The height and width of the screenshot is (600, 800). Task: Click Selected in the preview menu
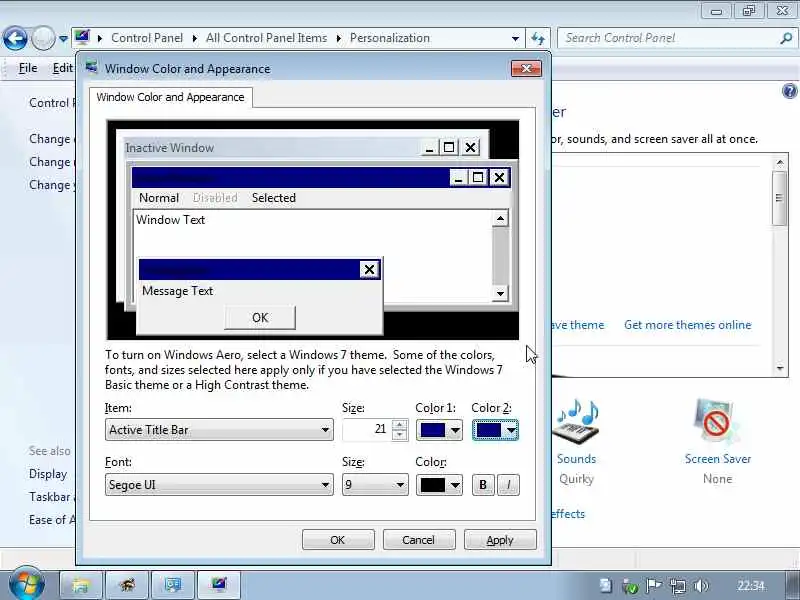(x=274, y=198)
